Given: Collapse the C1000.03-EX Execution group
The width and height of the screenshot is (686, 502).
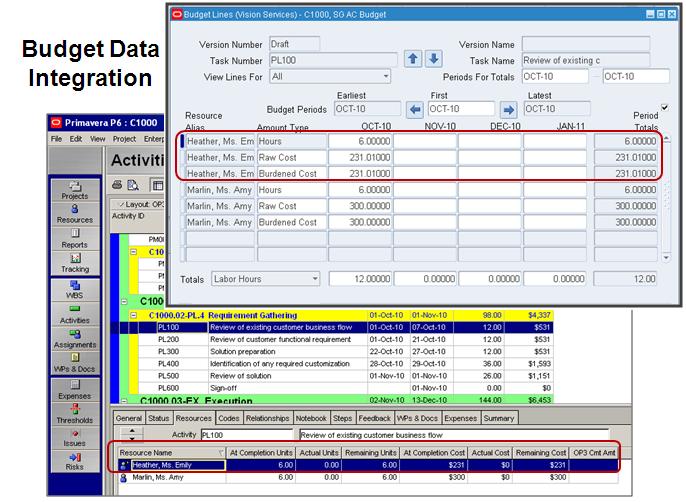Looking at the screenshot, I should [x=124, y=400].
